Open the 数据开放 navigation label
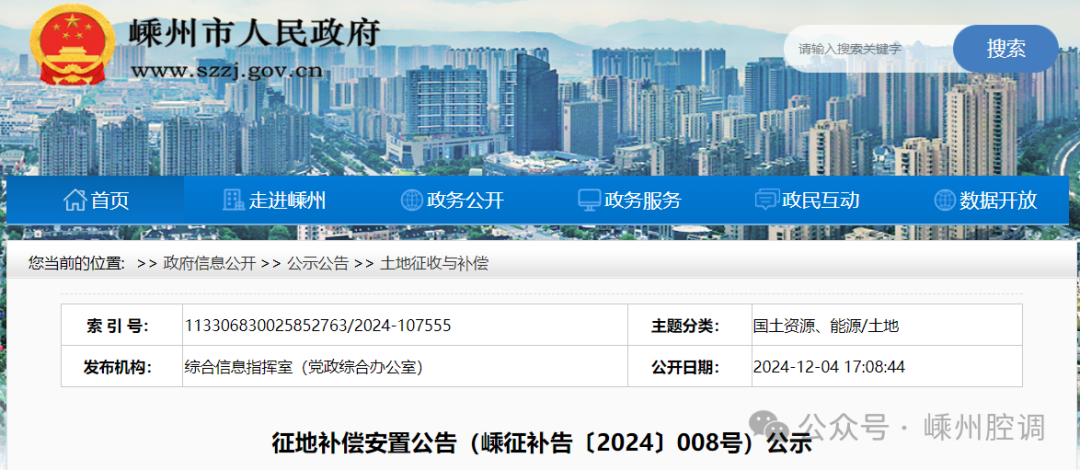This screenshot has width=1080, height=470. coord(998,200)
